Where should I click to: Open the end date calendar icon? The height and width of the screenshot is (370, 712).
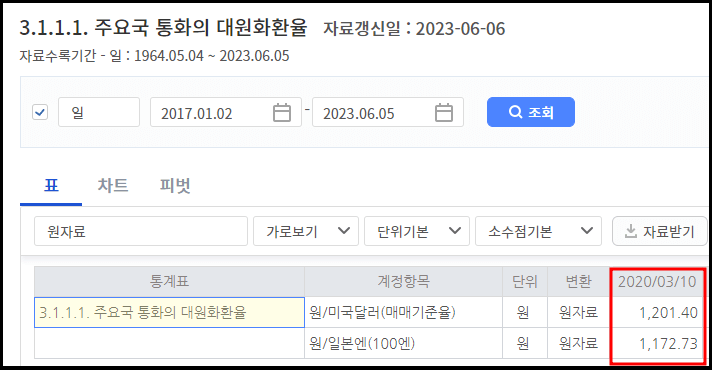(x=444, y=112)
